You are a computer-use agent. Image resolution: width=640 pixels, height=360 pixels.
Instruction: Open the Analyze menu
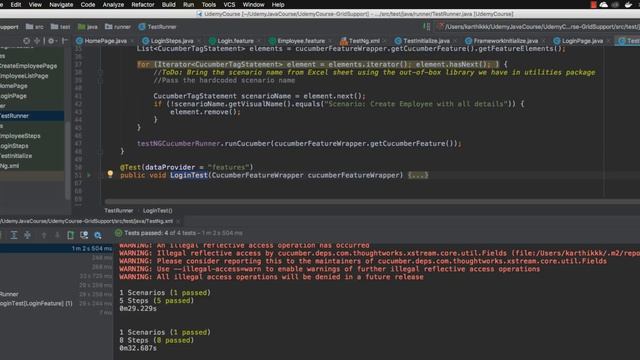point(113,4)
